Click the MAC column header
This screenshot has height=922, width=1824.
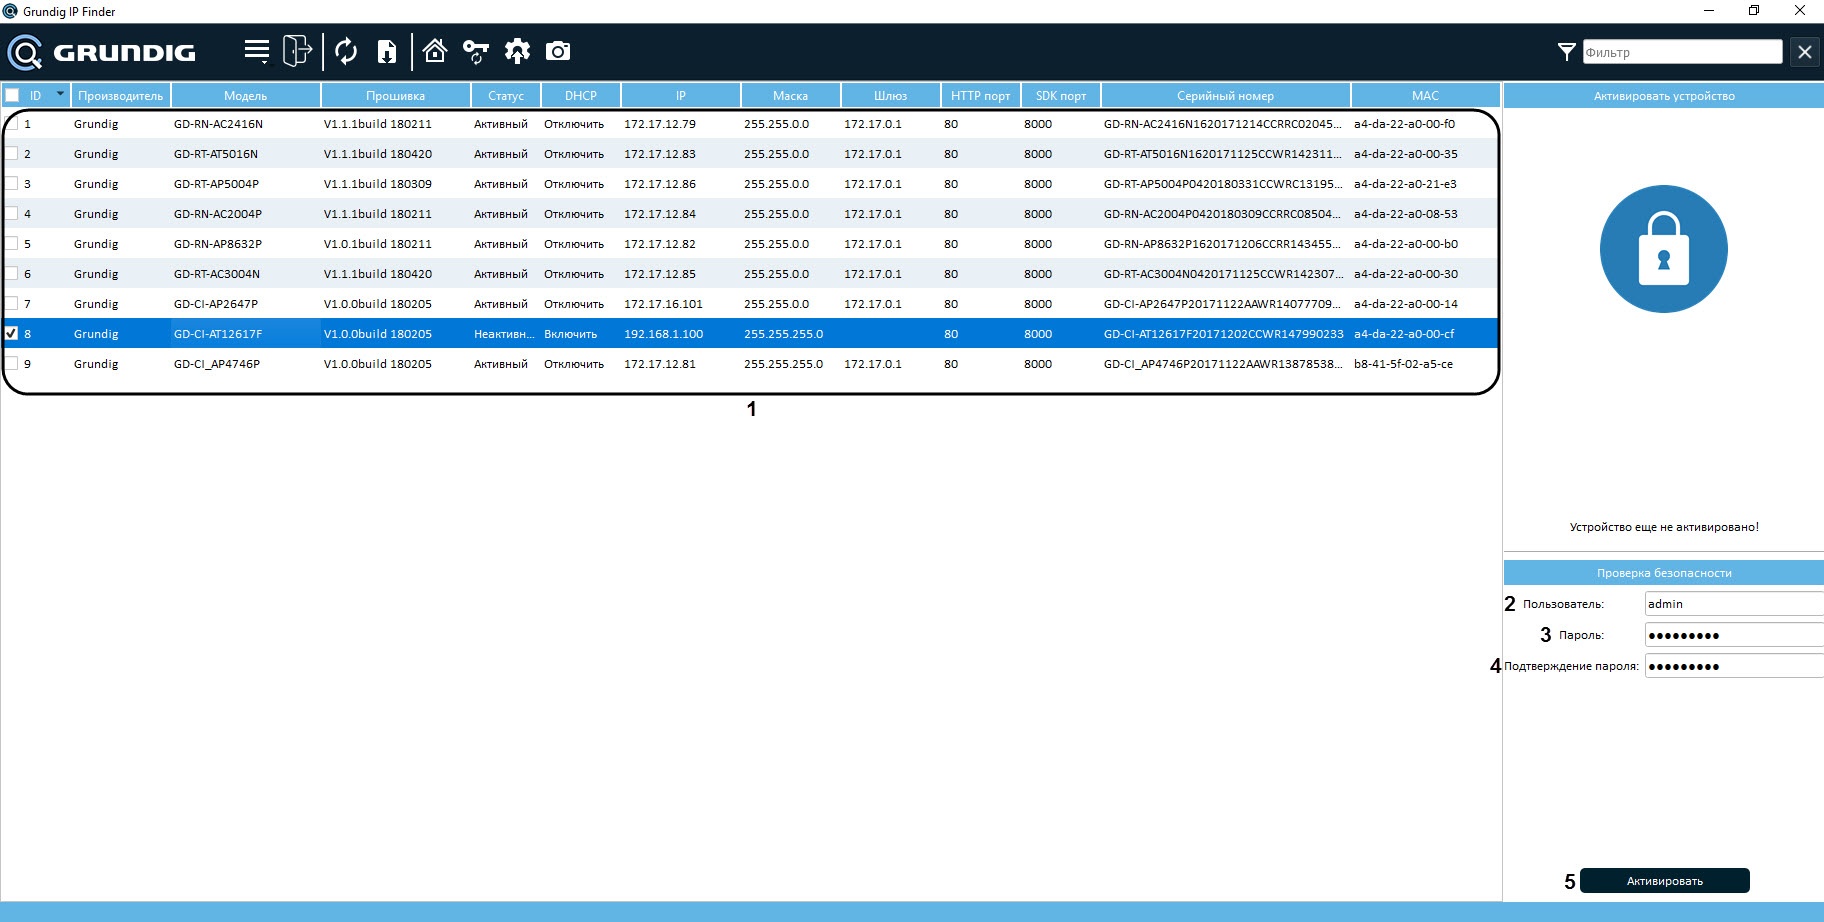pyautogui.click(x=1425, y=96)
